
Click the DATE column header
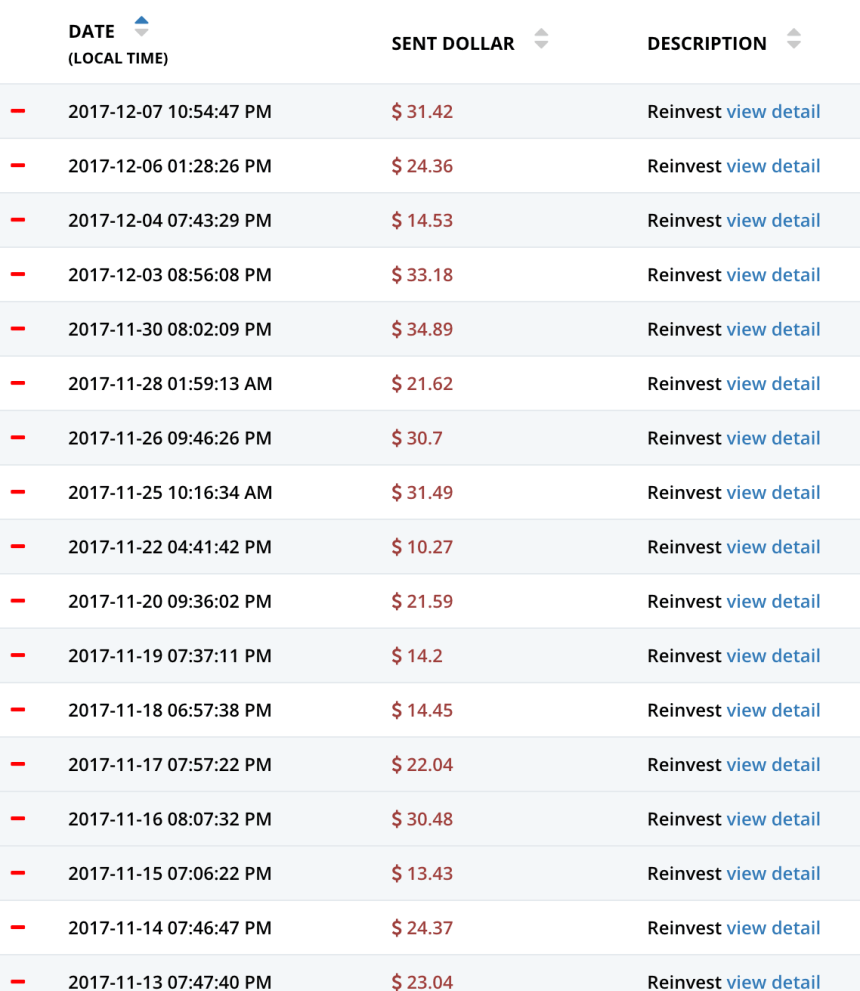[91, 32]
